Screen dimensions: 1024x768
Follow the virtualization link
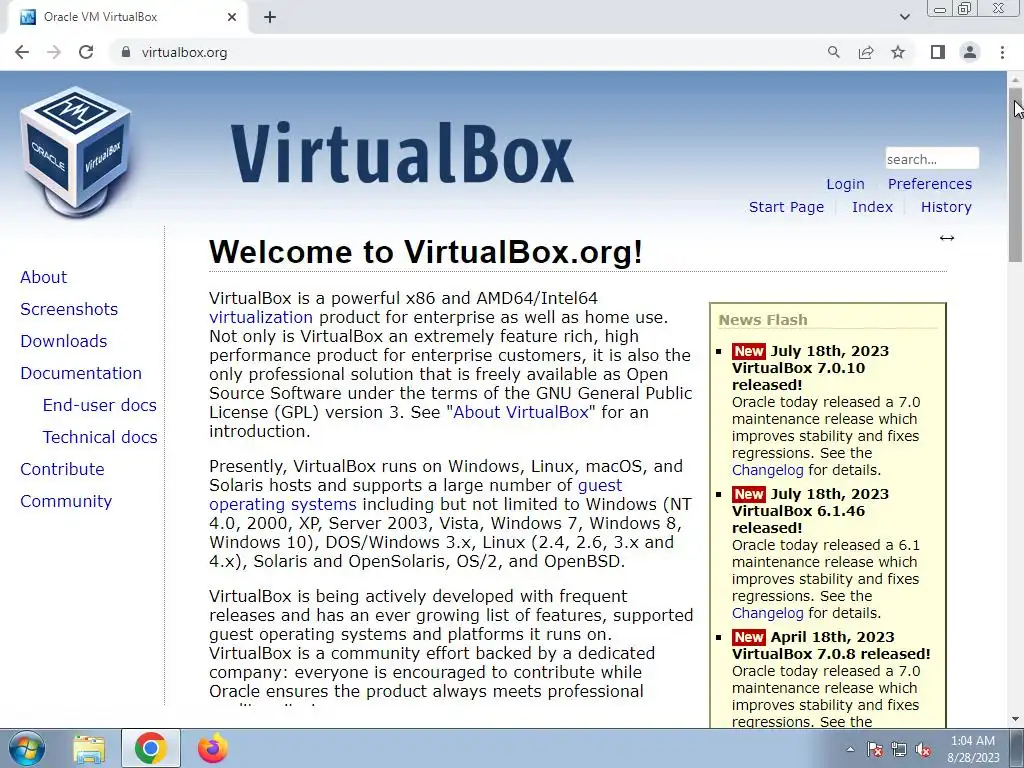coord(261,317)
